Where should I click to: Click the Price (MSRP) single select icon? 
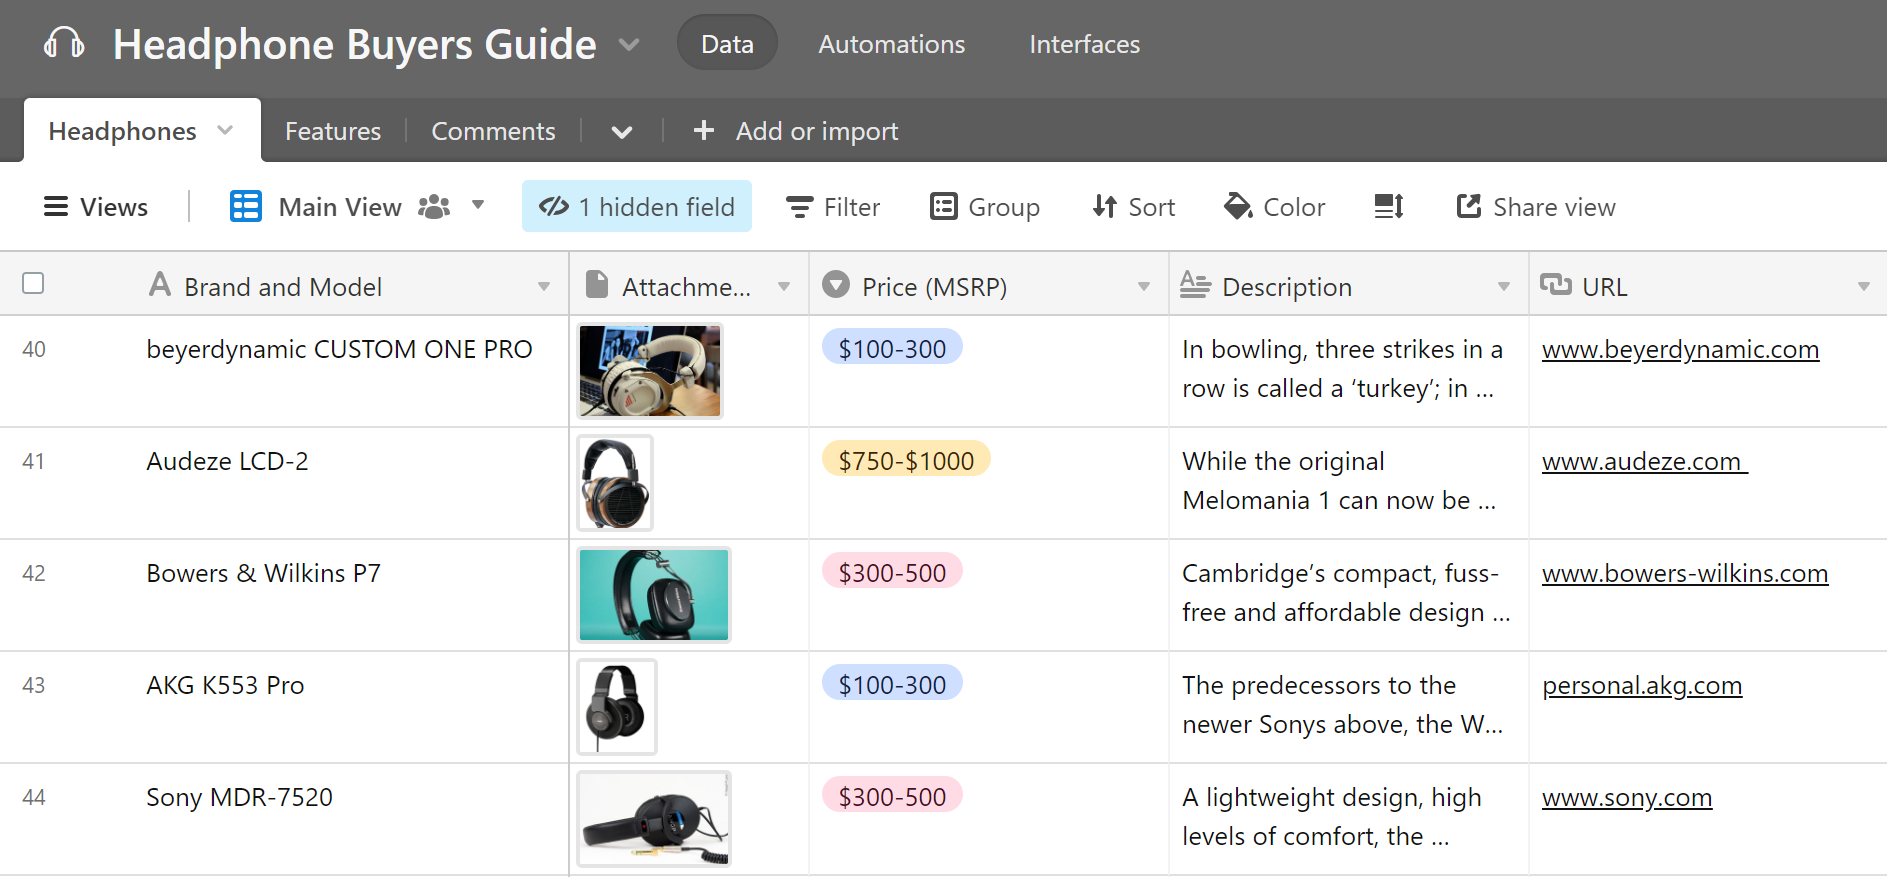pyautogui.click(x=836, y=284)
